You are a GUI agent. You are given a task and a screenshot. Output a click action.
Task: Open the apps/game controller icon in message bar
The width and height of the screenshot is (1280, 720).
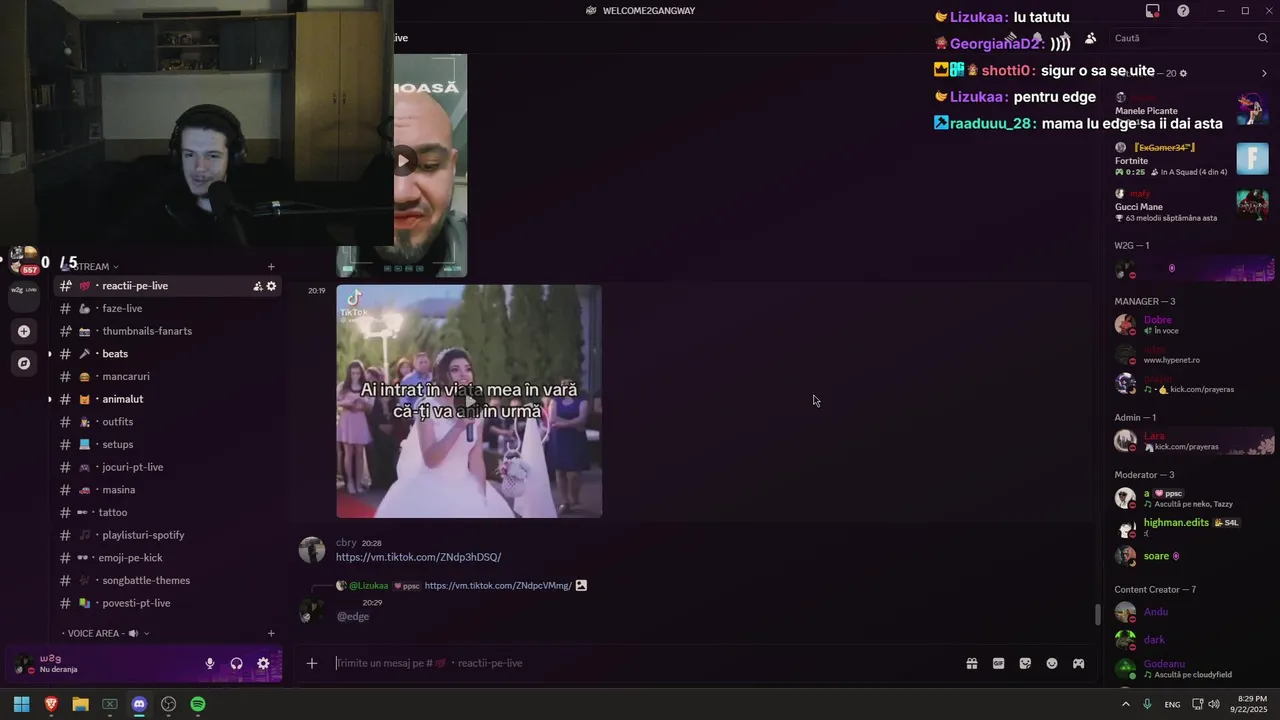1079,663
